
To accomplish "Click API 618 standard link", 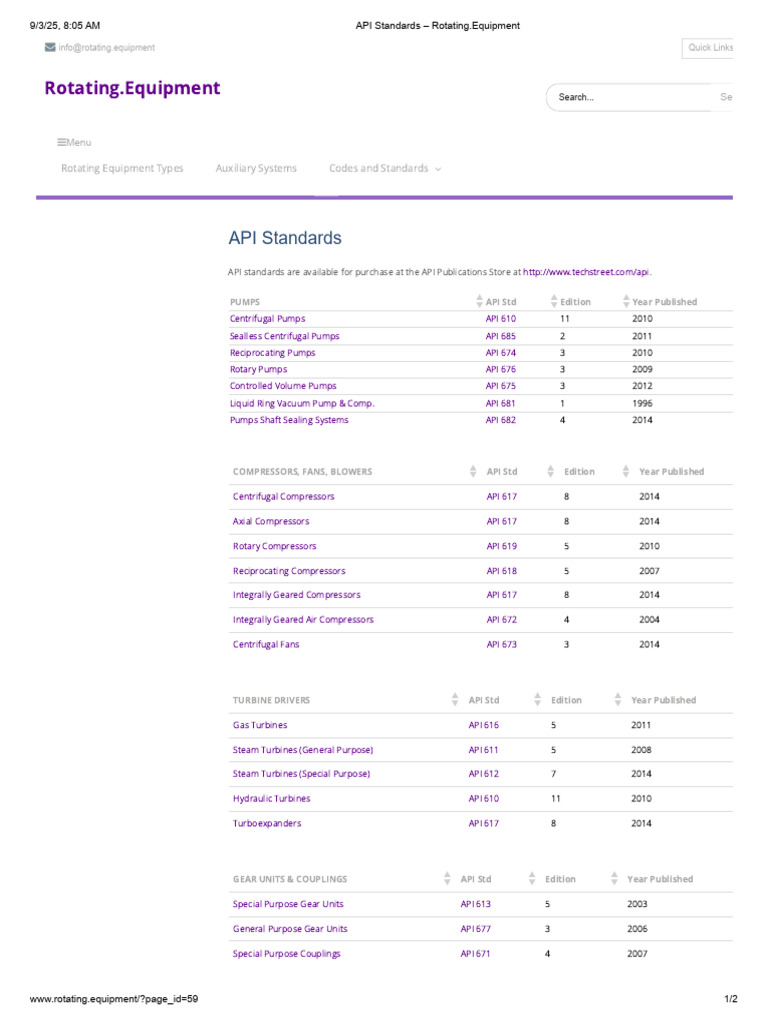I will (x=502, y=571).
